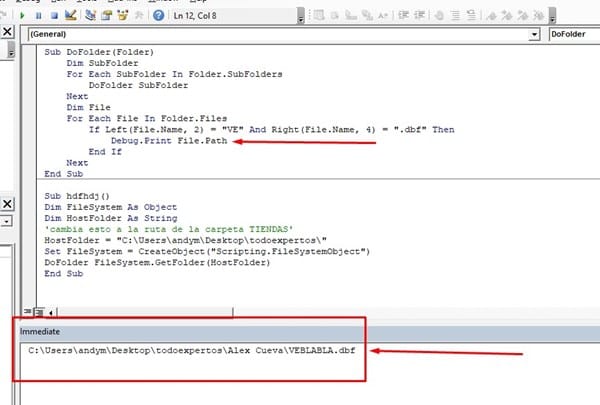The width and height of the screenshot is (600, 405).
Task: Click List Constants icon
Action: (334, 15)
